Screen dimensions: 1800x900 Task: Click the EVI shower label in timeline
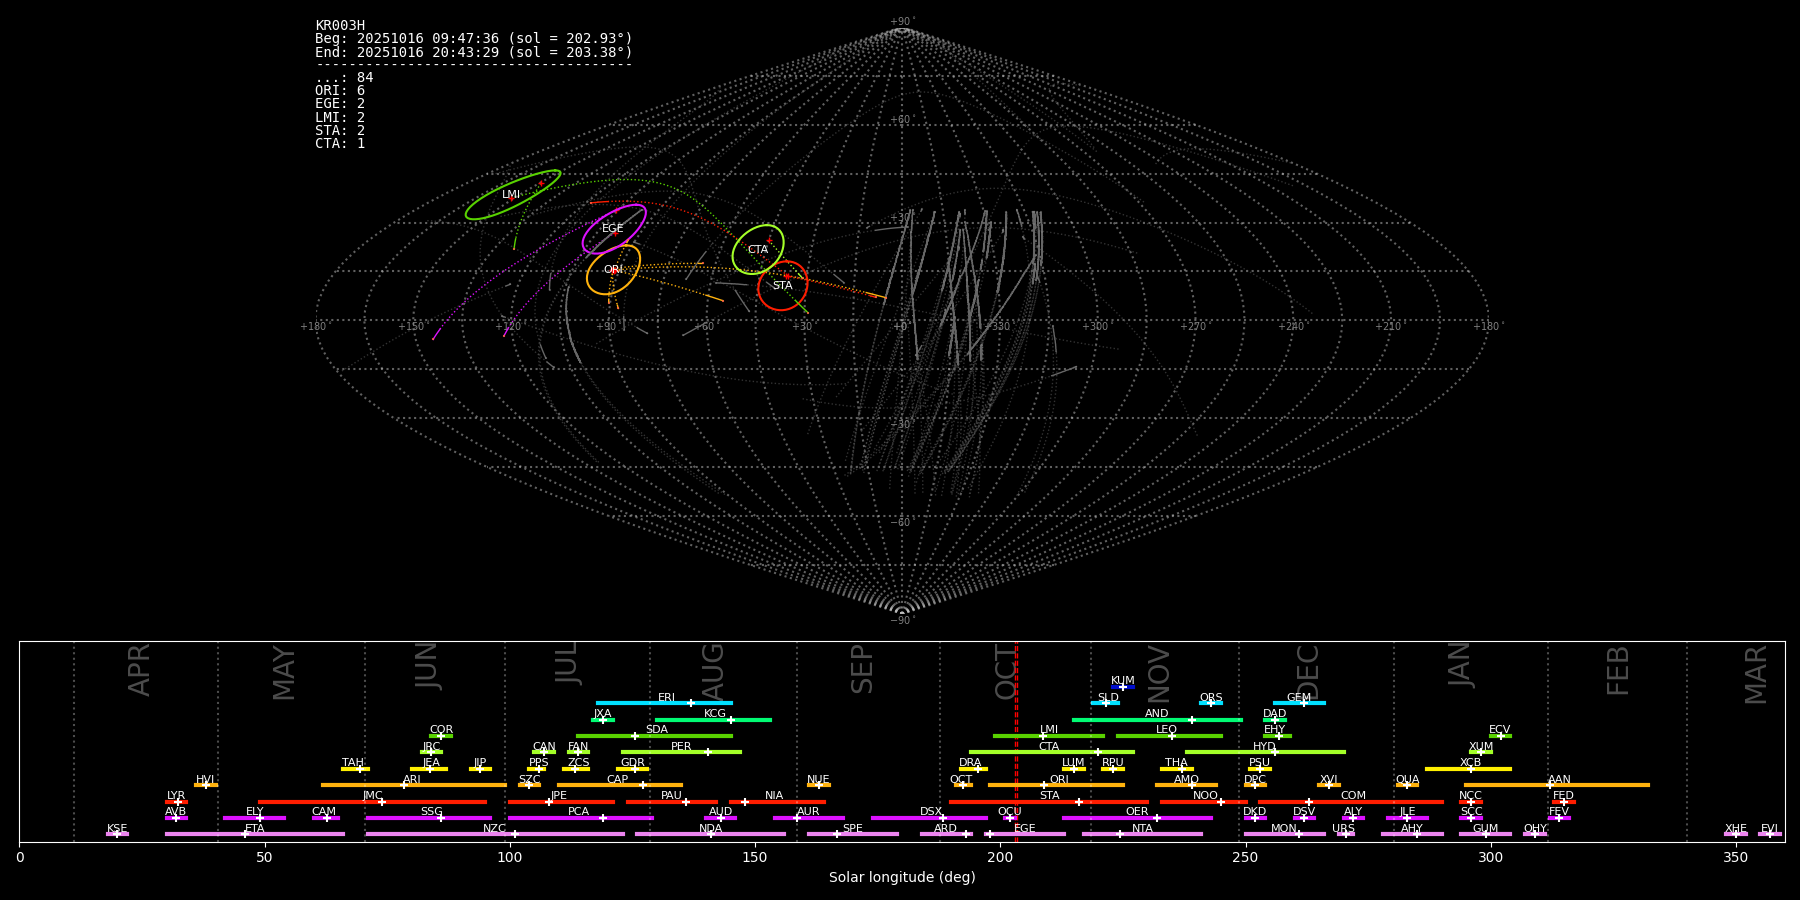tap(1769, 829)
